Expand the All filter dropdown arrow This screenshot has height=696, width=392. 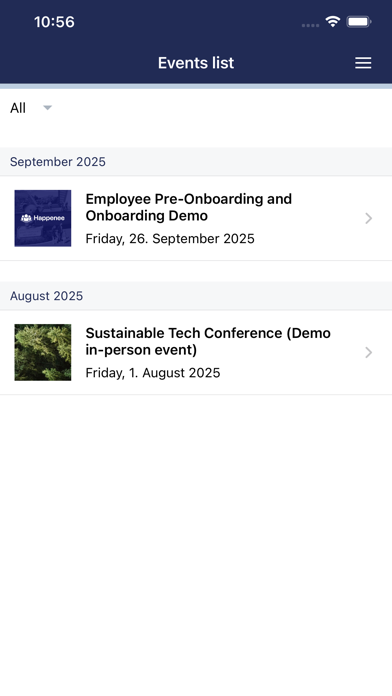[48, 108]
